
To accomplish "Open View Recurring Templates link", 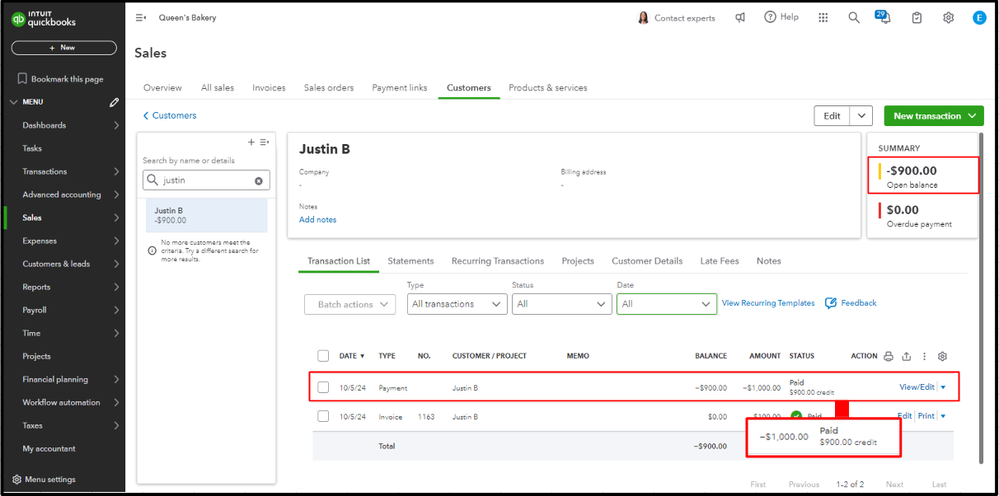I will (x=768, y=303).
